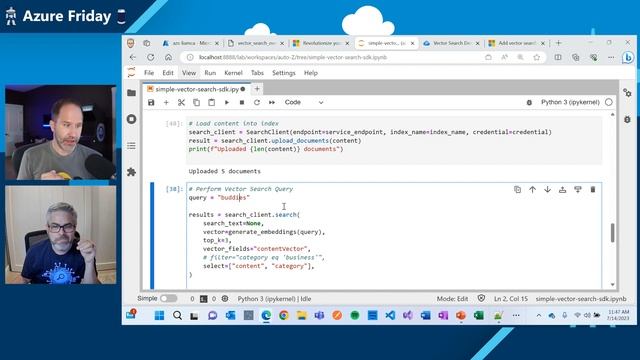This screenshot has width=640, height=360.
Task: Open the Windows Start menu
Action: coord(159,315)
